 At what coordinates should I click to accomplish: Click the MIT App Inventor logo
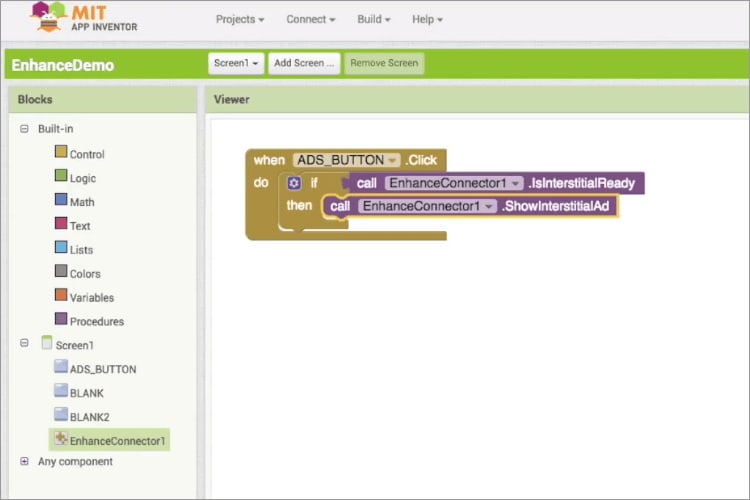tap(84, 17)
